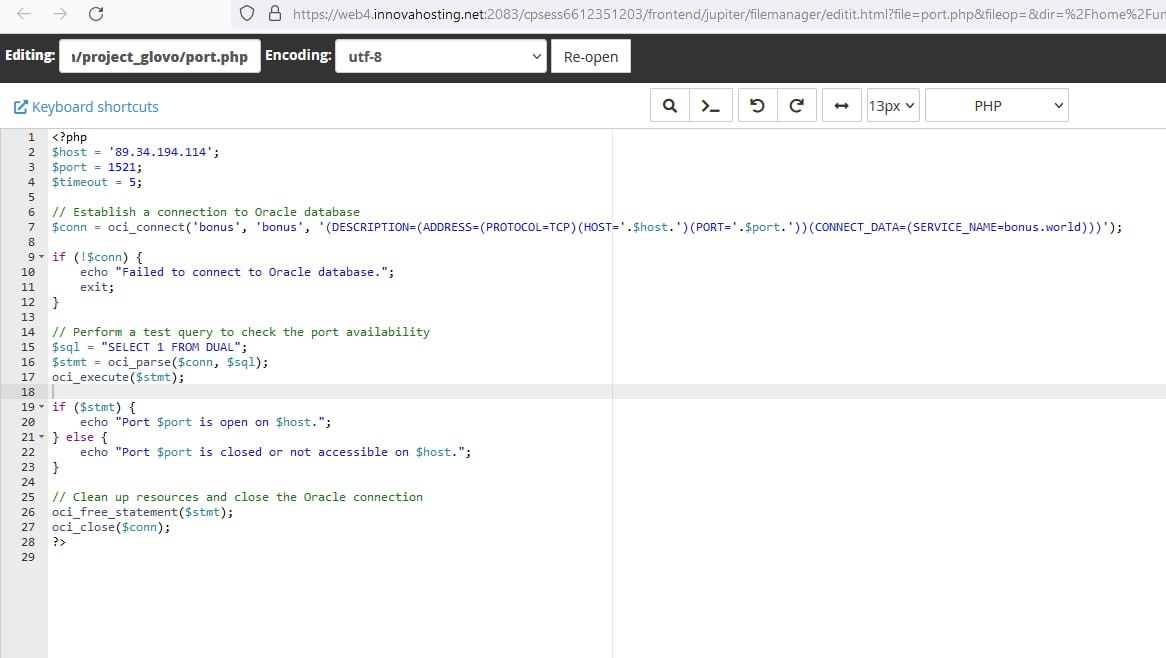Click the exit; statement on line 11
Screen dimensions: 1166x658
coord(97,287)
